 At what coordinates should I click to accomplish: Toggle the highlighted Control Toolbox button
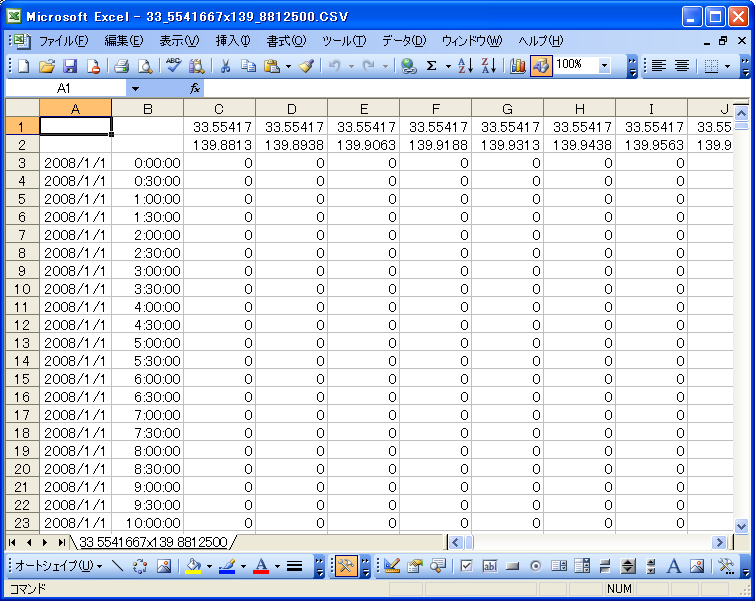pos(346,566)
